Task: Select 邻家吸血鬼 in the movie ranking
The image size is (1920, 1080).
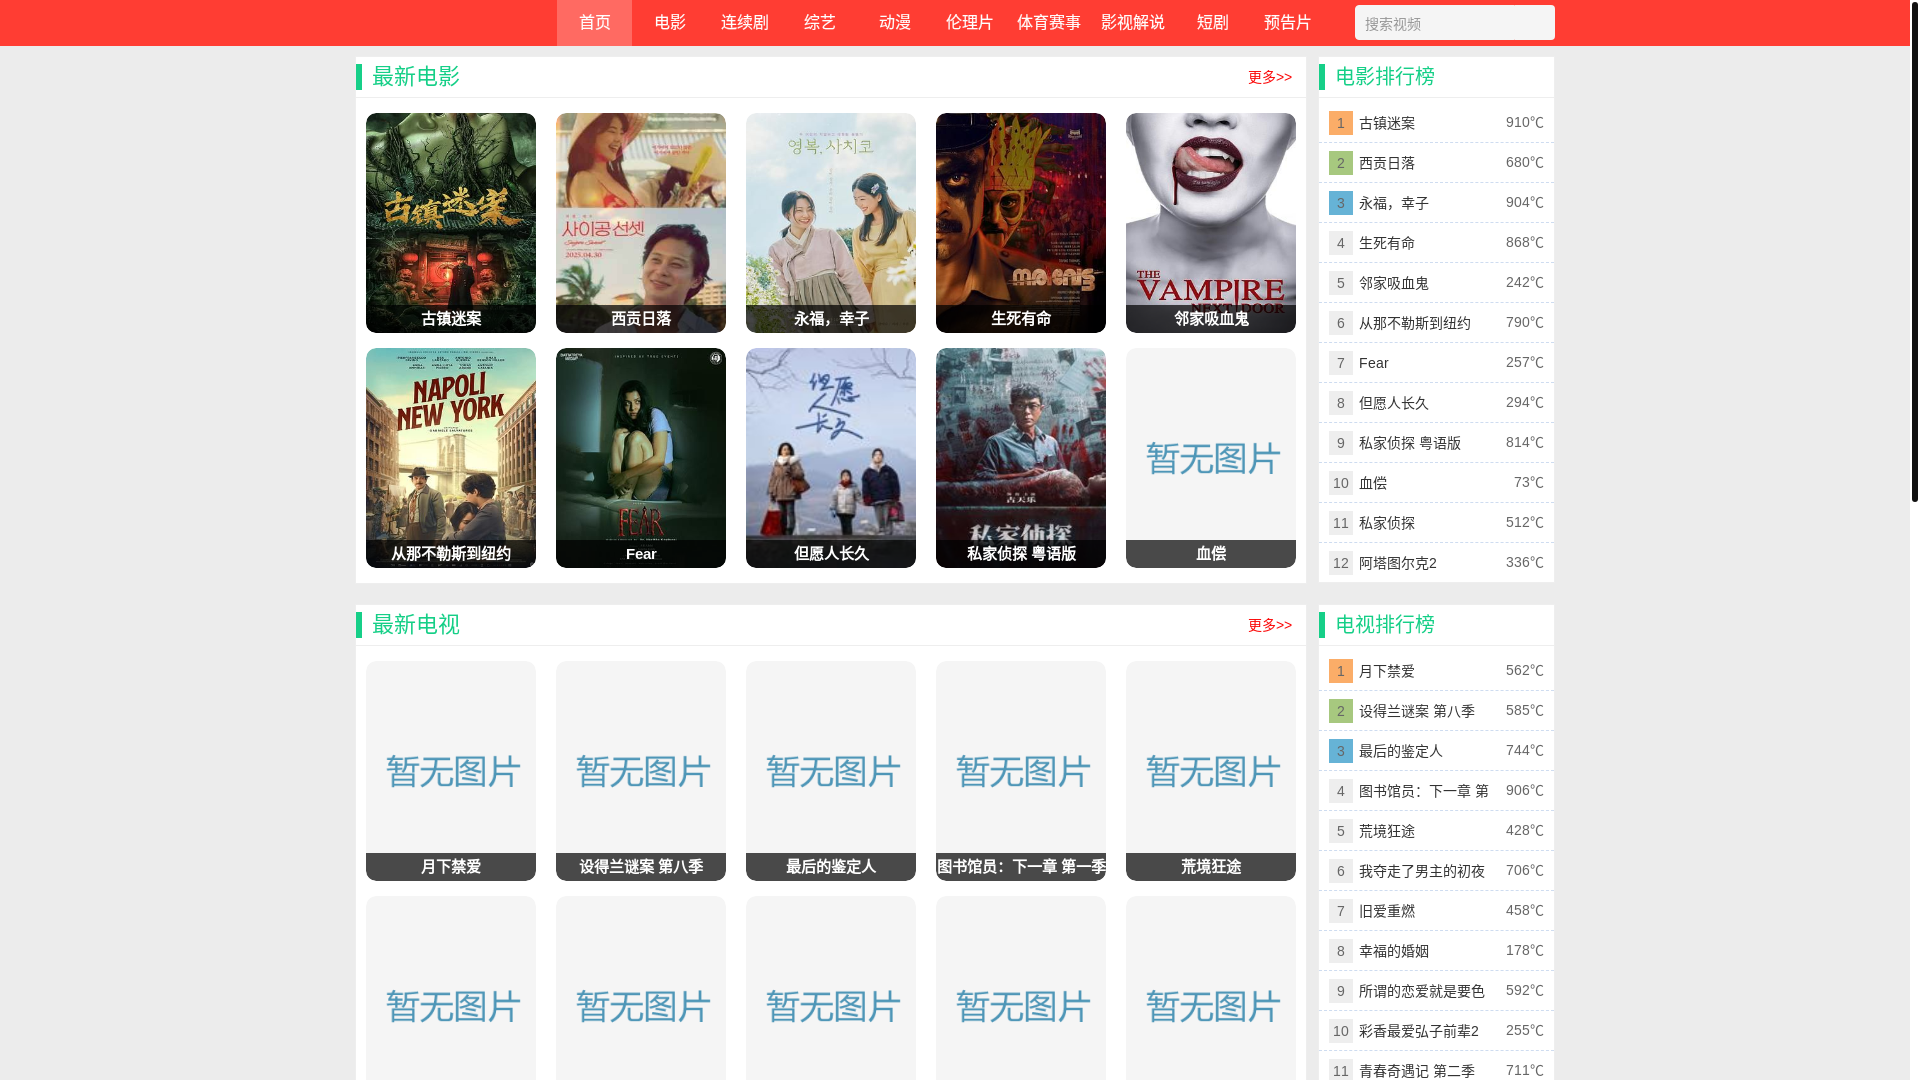Action: tap(1393, 283)
